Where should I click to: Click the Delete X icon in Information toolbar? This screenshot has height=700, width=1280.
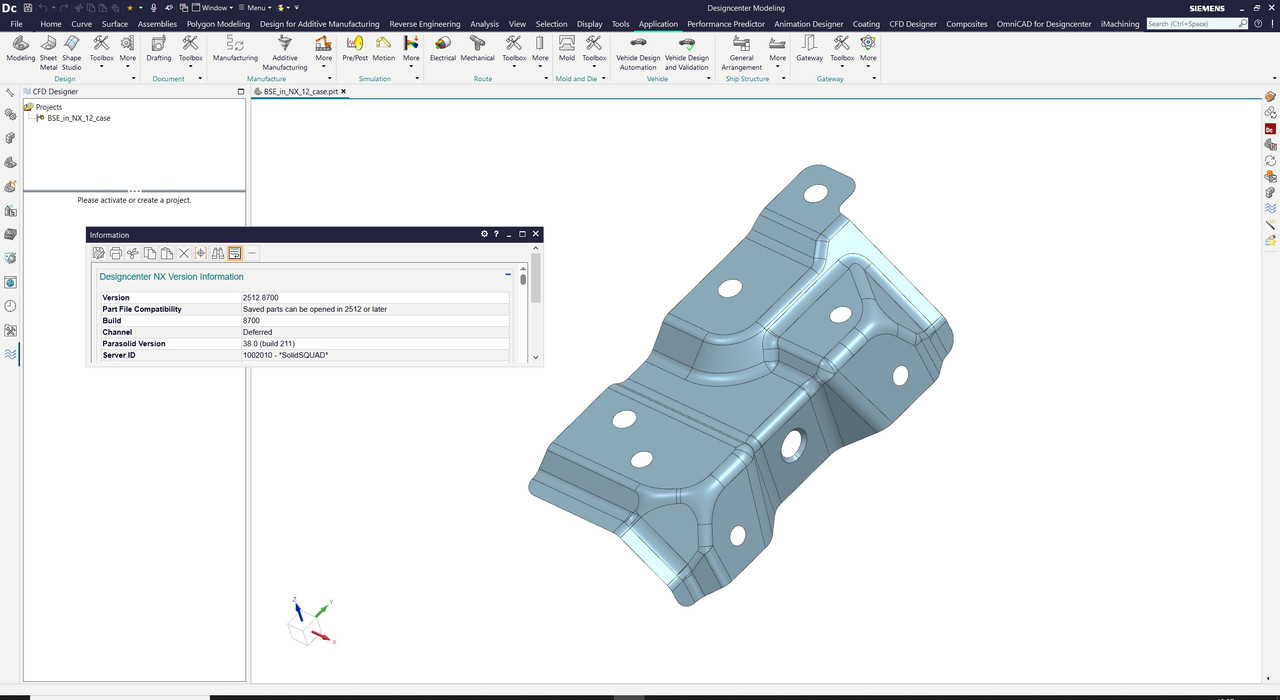(x=184, y=253)
